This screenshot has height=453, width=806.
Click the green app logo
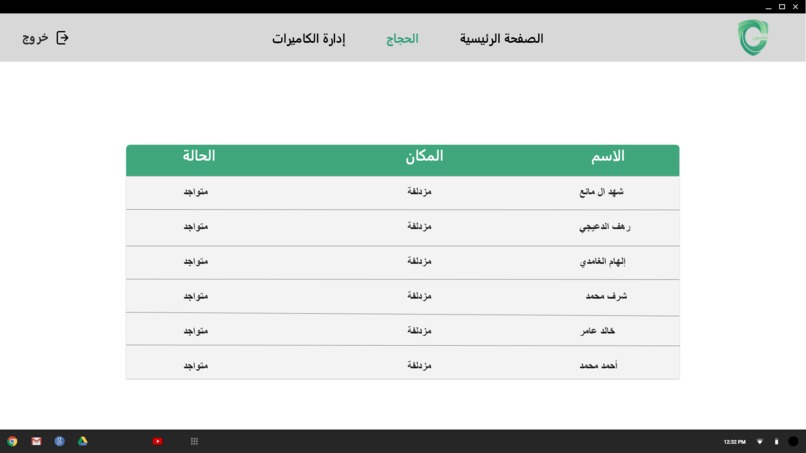[x=753, y=38]
